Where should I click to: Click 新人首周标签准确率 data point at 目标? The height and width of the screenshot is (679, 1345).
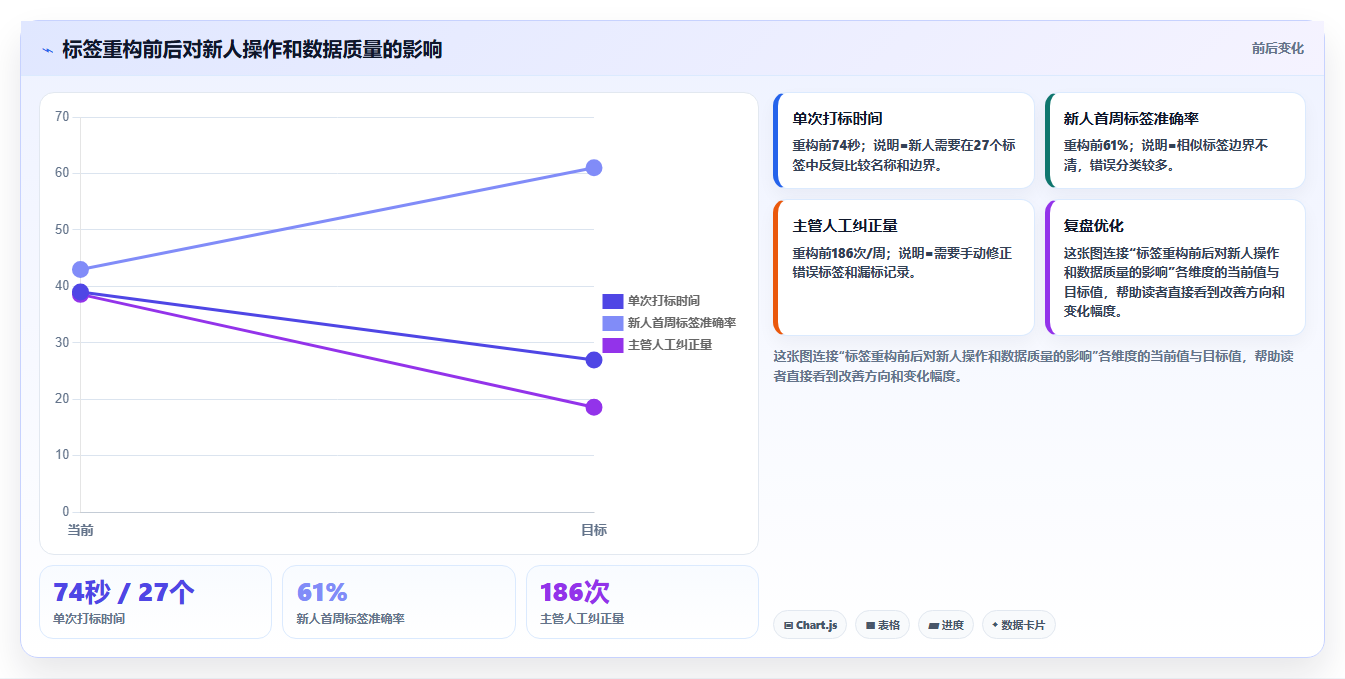(593, 167)
